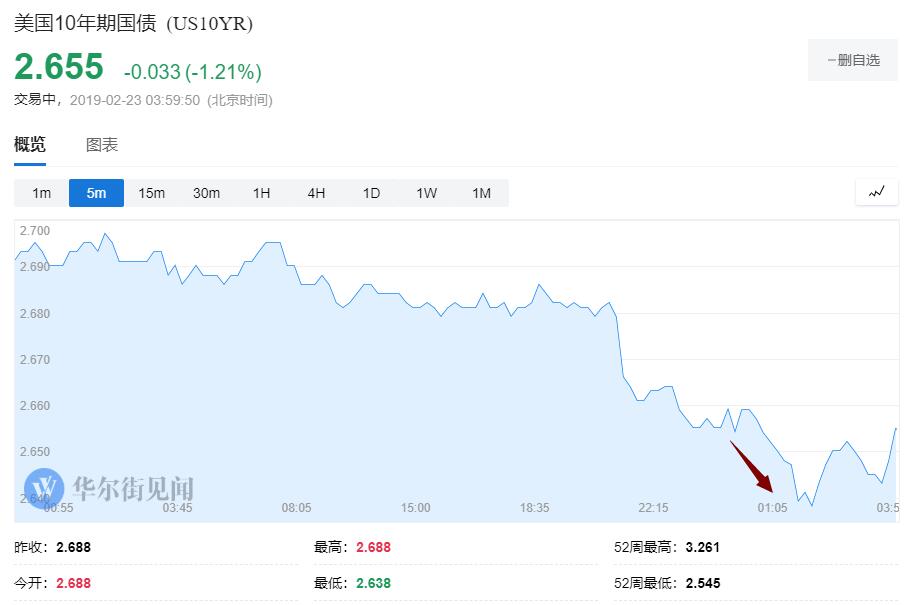Pick the 4H timeframe

[316, 193]
